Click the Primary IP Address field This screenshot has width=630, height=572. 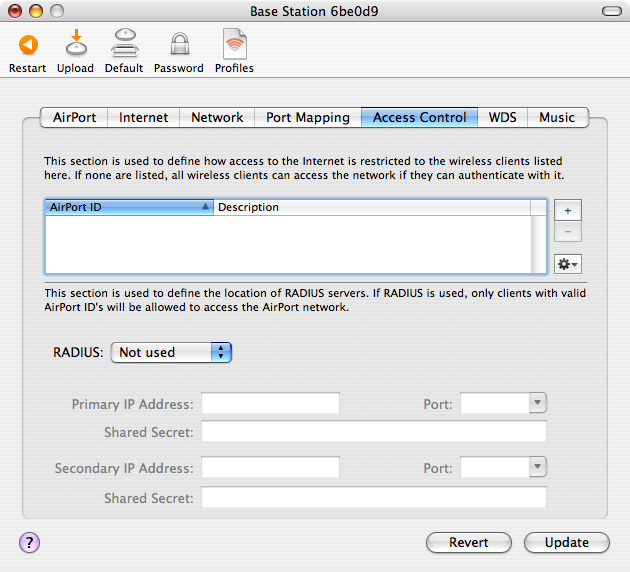(x=270, y=403)
